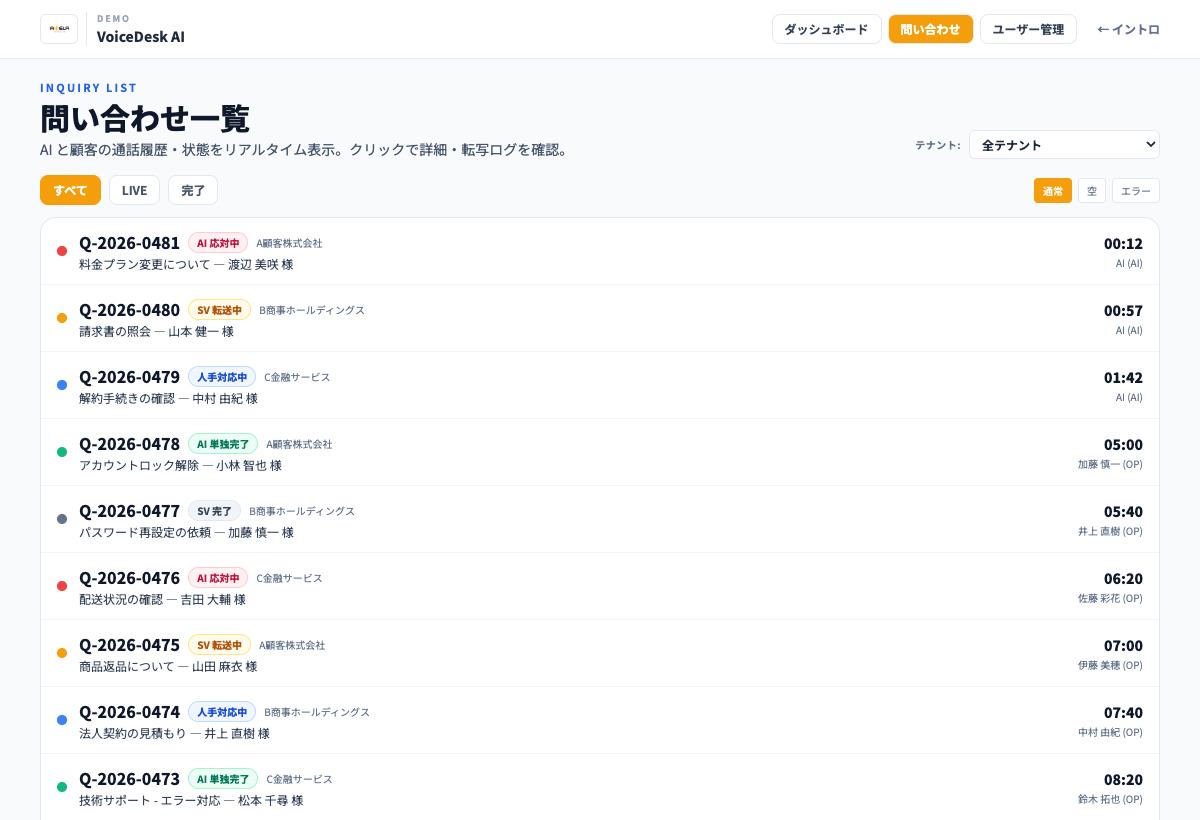Open inquiry Q-2026-0481

point(600,252)
